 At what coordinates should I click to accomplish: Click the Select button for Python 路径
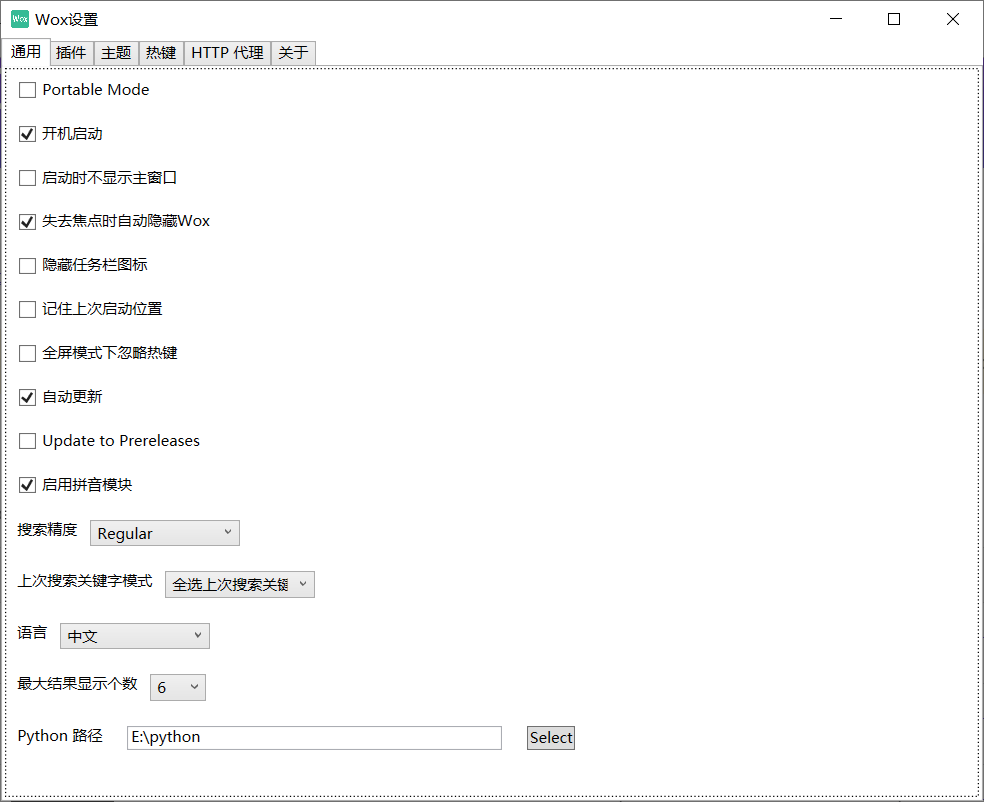click(x=550, y=737)
